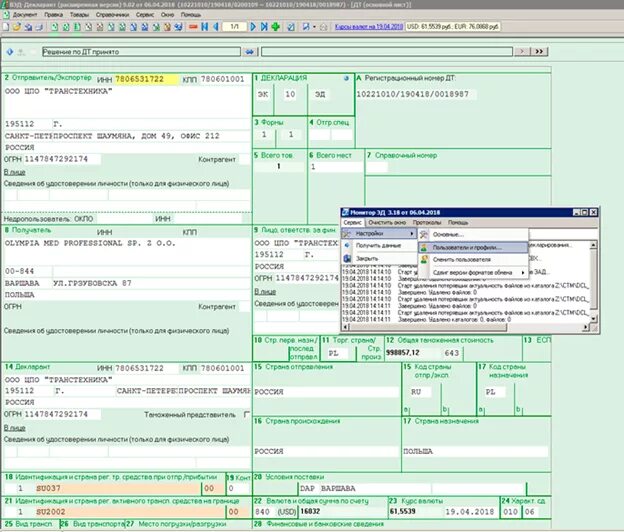Open the Курсы валют на 19.04.2018 link

pyautogui.click(x=369, y=27)
